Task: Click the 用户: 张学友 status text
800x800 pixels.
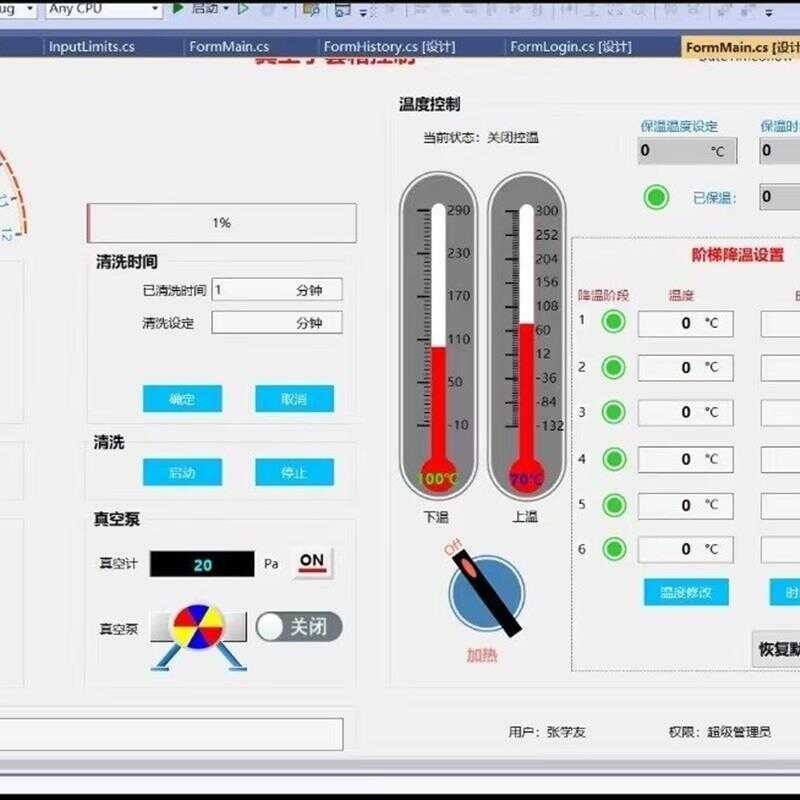Action: tap(547, 732)
